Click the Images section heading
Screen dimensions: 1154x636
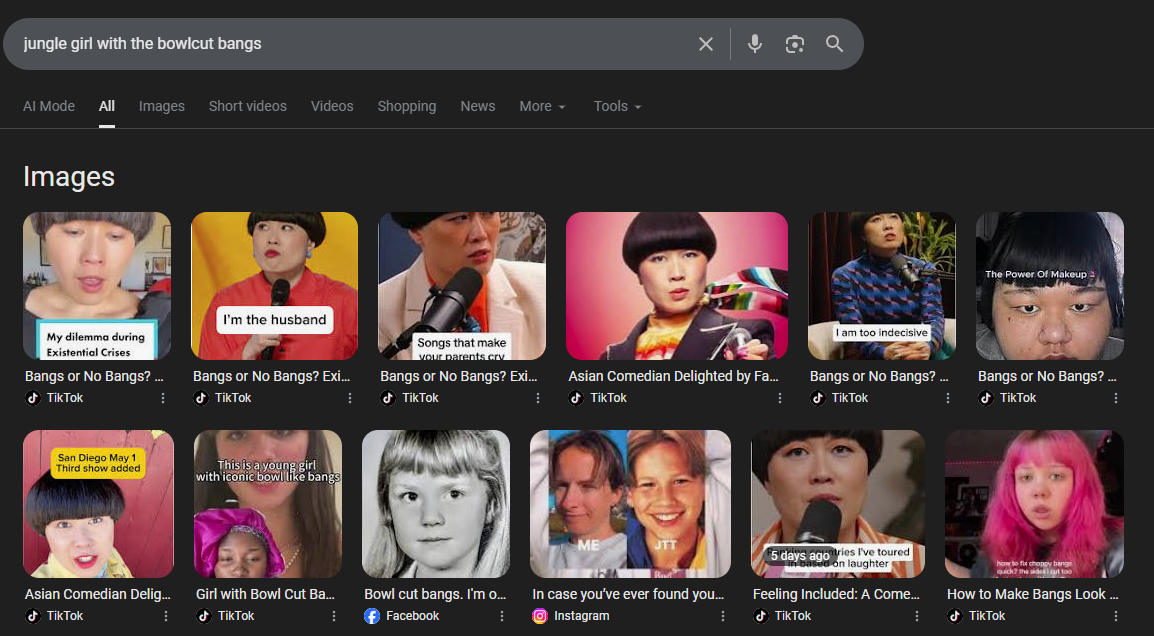[68, 177]
